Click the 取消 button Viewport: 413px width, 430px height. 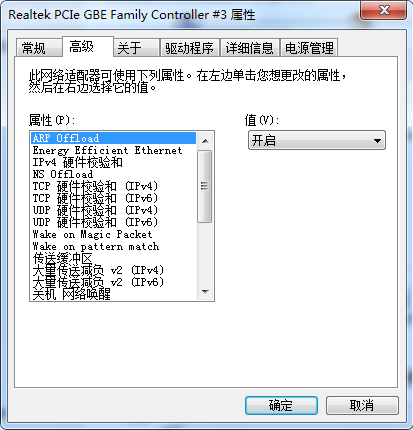pyautogui.click(x=362, y=405)
